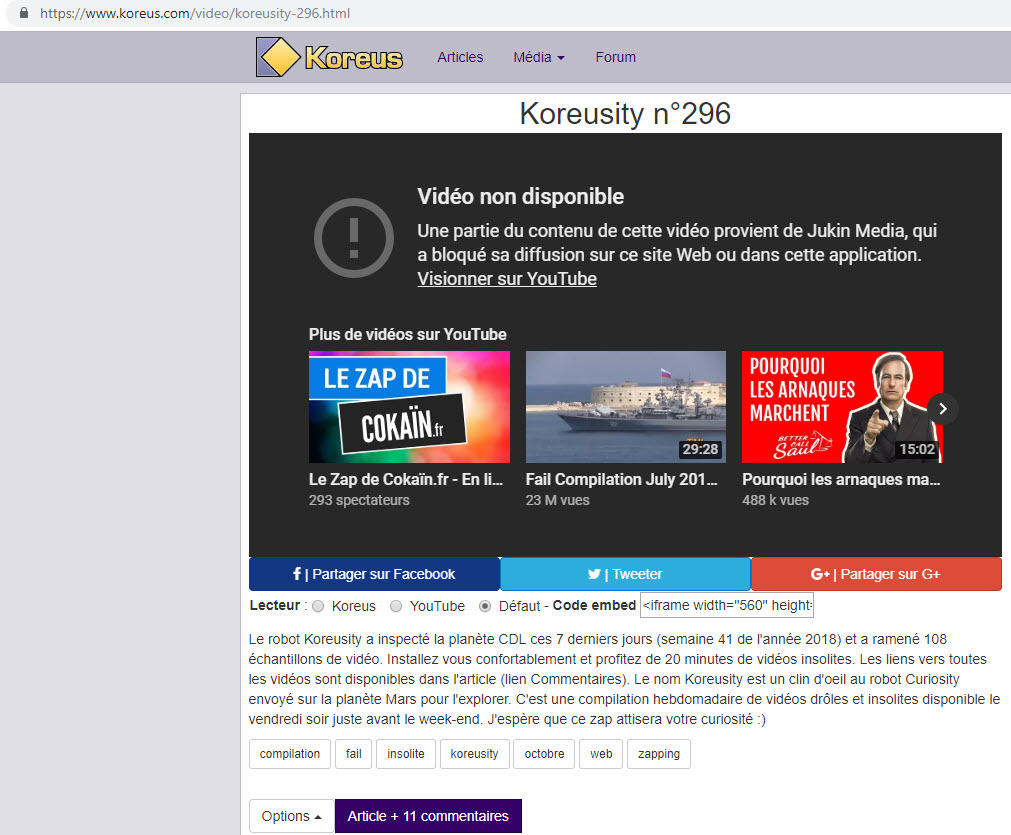The width and height of the screenshot is (1011, 835).
Task: Click the Visionner sur YouTube link
Action: pyautogui.click(x=507, y=279)
